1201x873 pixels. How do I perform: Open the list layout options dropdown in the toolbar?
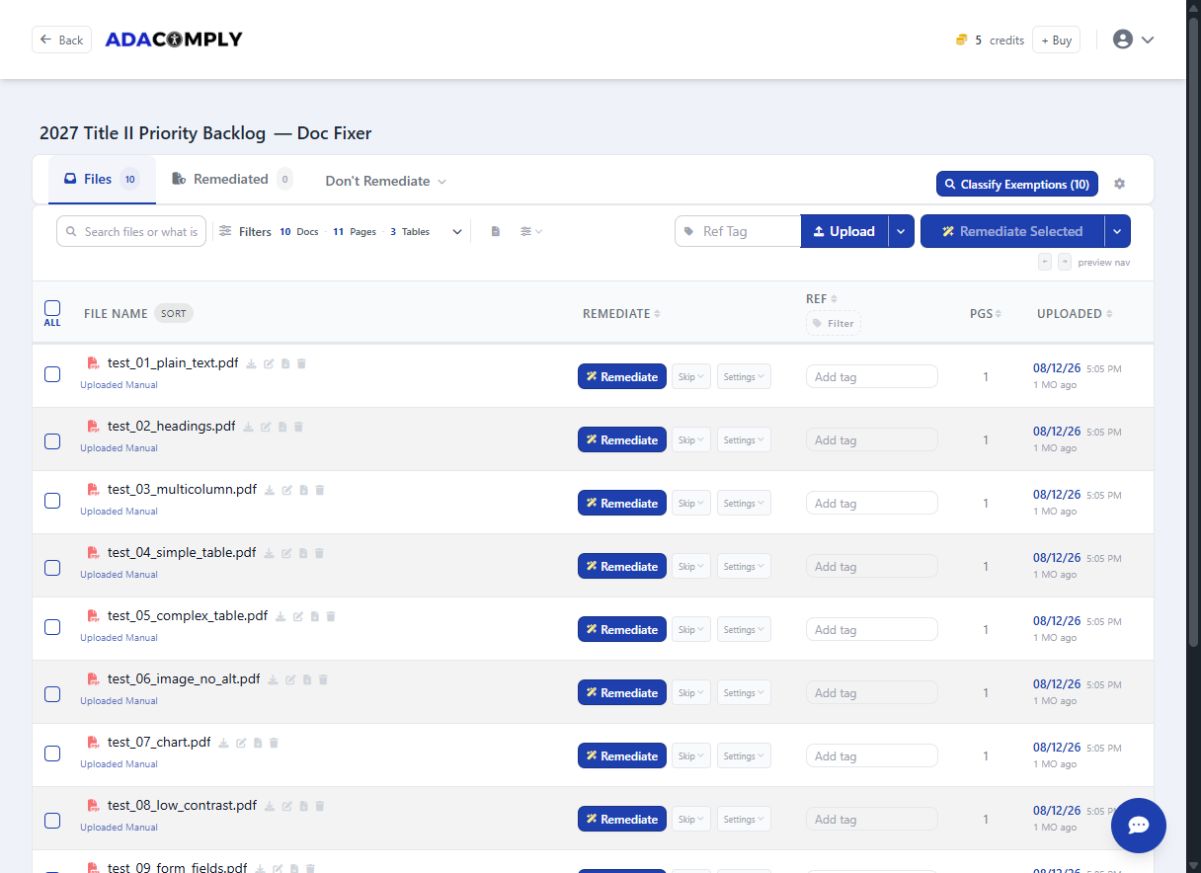click(x=531, y=231)
